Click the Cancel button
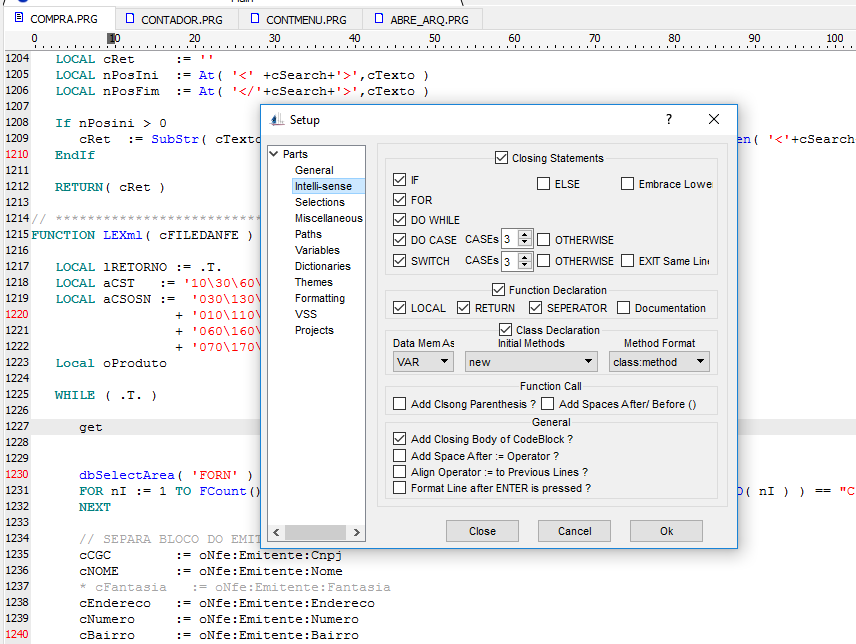Image resolution: width=856 pixels, height=644 pixels. (x=574, y=531)
